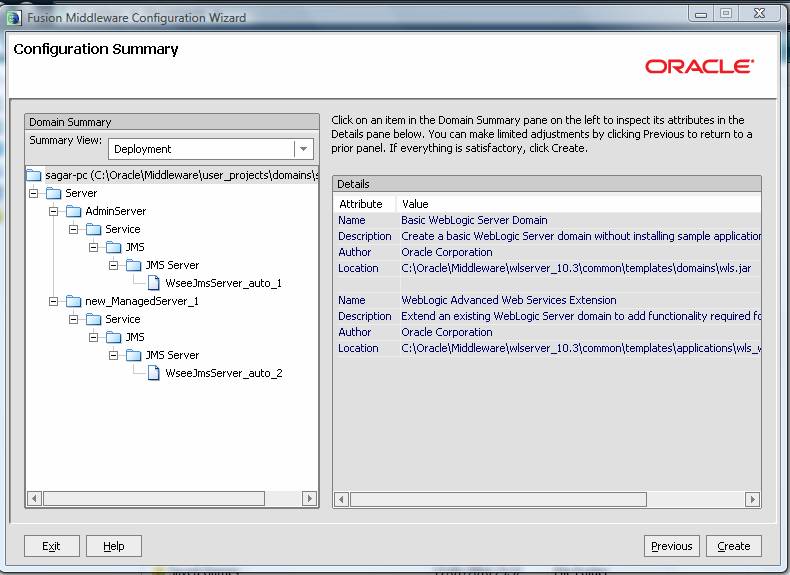Collapse the AdminServer node

pos(53,211)
